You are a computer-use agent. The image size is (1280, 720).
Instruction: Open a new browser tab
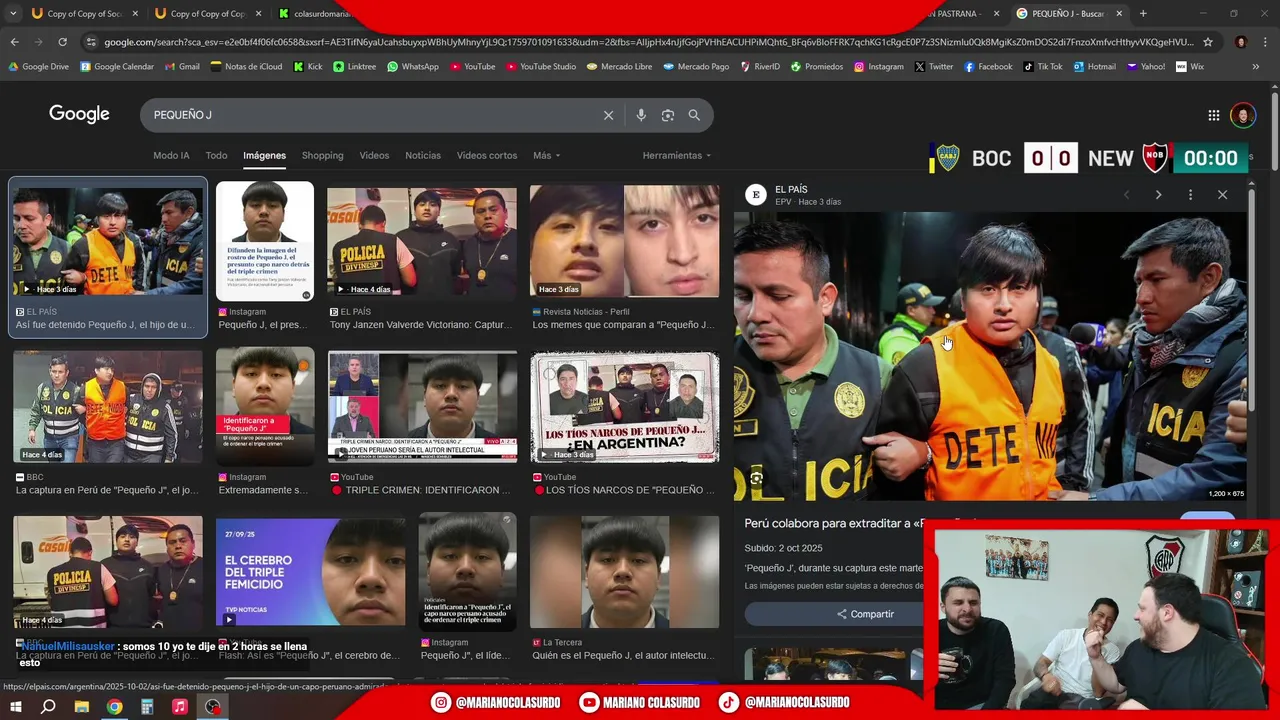(x=1143, y=14)
